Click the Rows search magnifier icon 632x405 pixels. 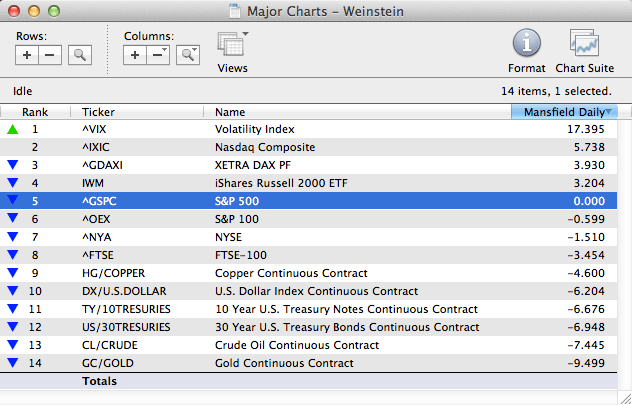(79, 55)
